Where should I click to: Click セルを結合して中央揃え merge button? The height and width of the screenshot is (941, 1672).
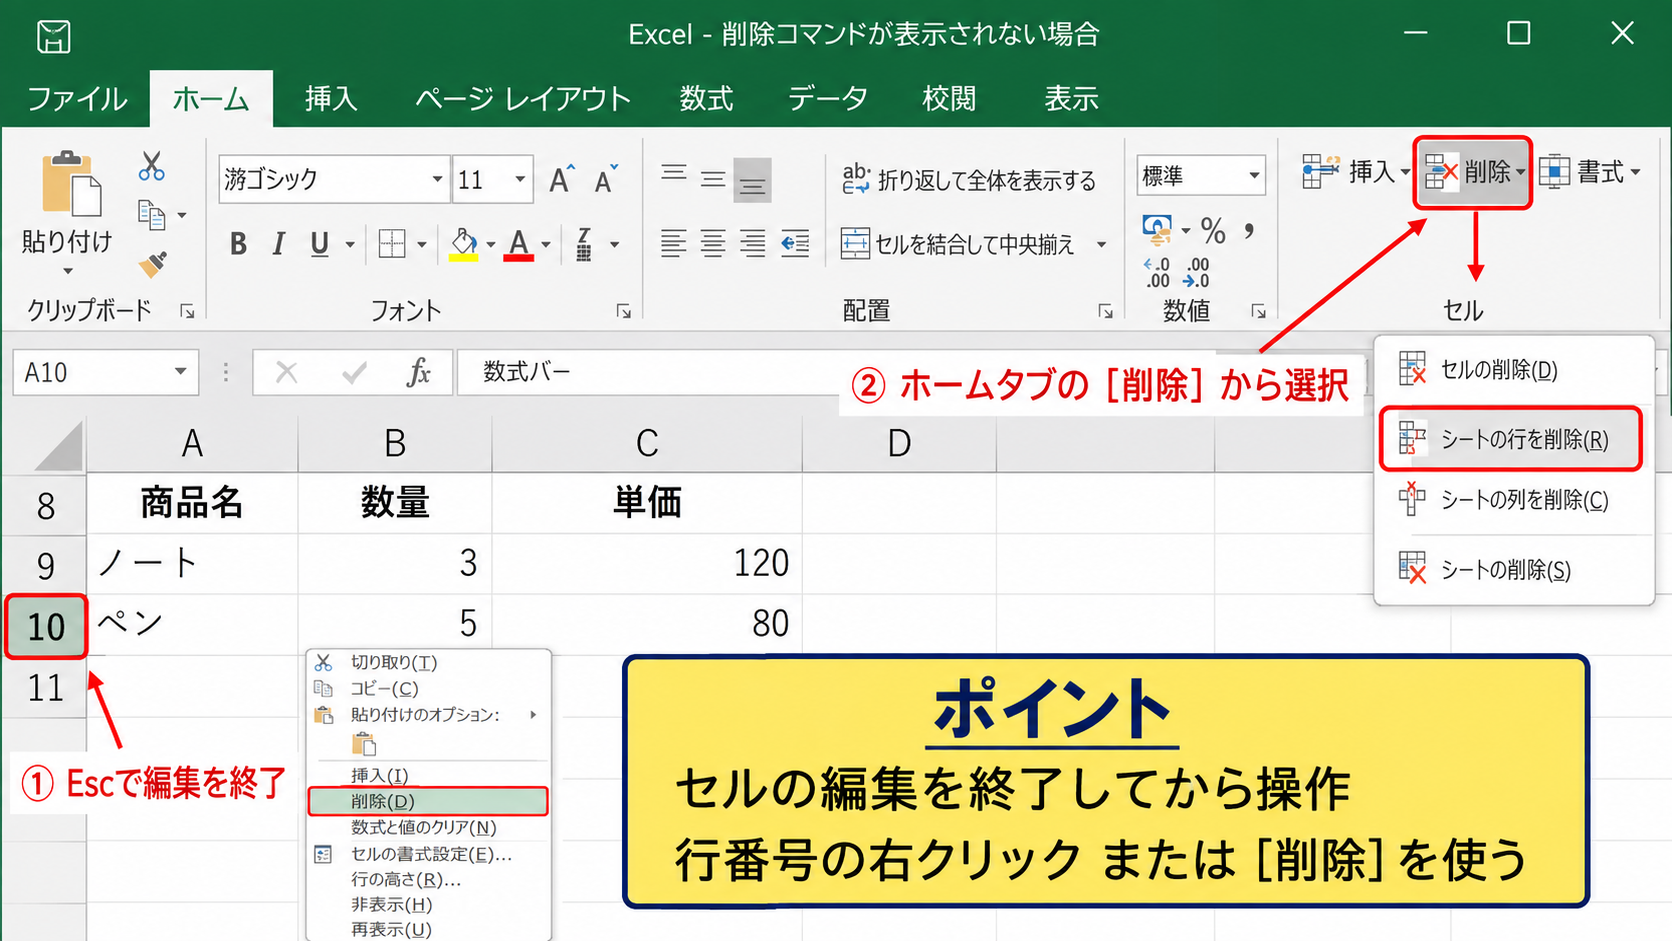[x=957, y=244]
